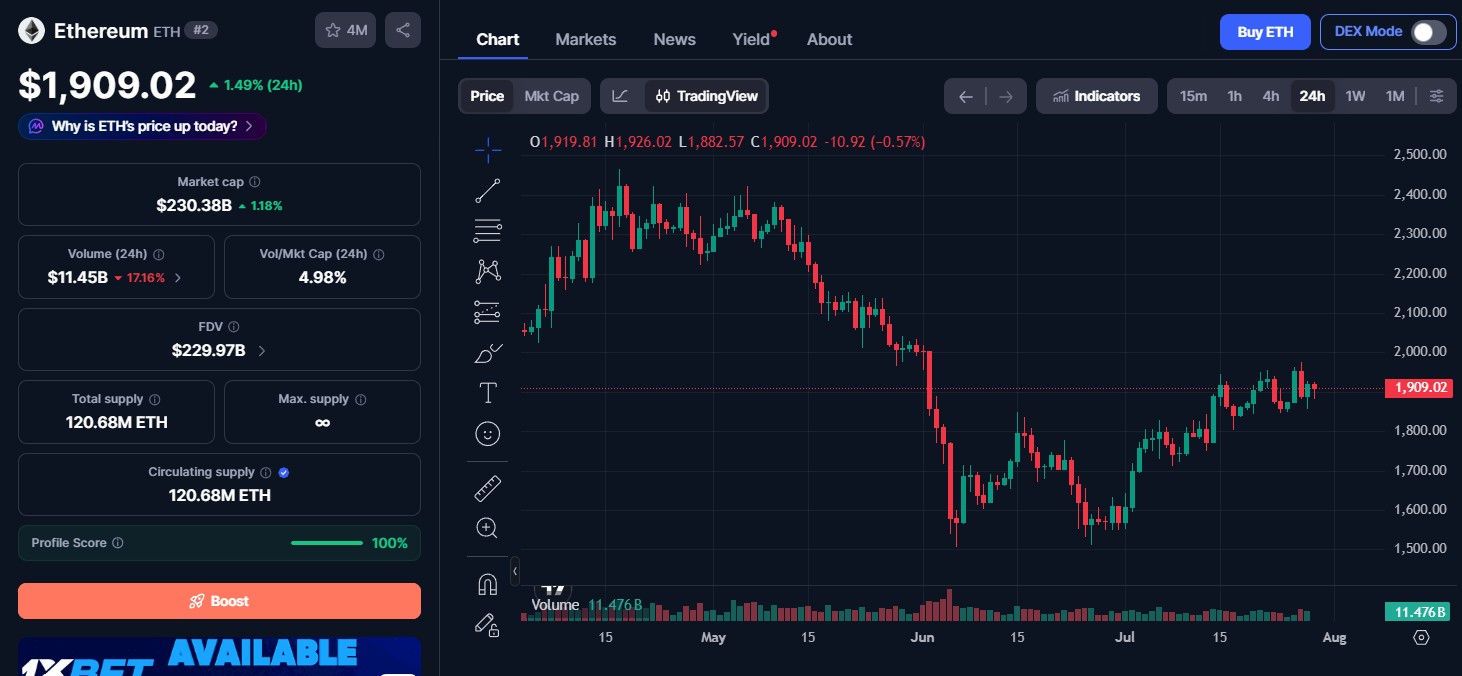Click Total supply 120.68M ETH value
The width and height of the screenshot is (1462, 676).
[117, 422]
